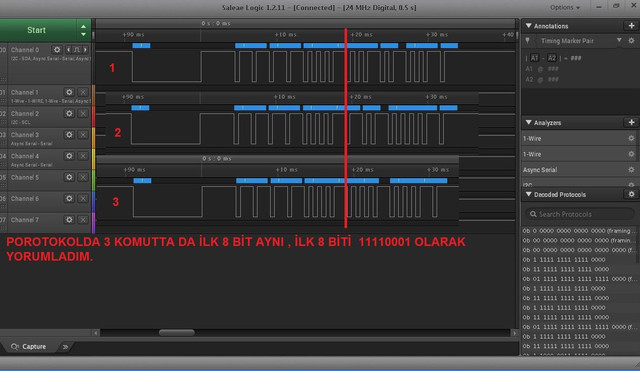Viewport: 640px width, 371px height.
Task: Click the Channel 0 label
Action: click(x=25, y=50)
